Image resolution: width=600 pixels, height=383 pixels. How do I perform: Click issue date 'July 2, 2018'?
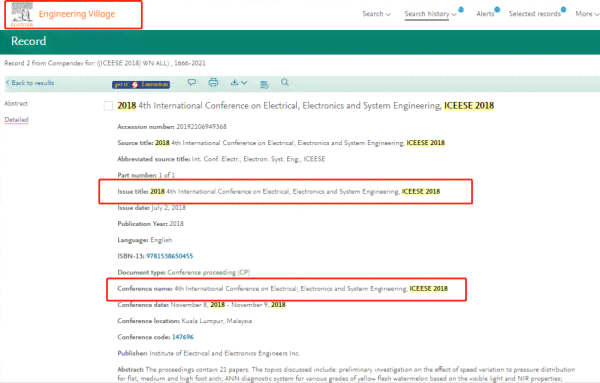point(168,208)
